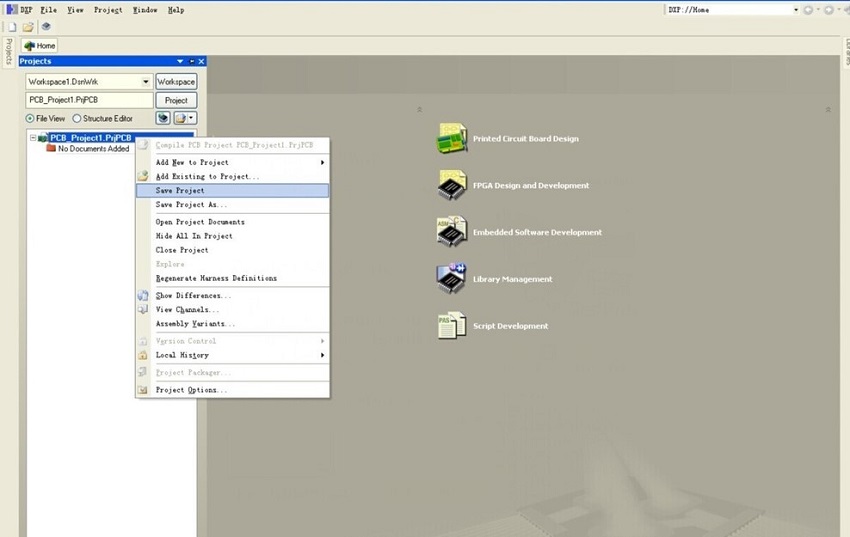Open the Home tab
850x537 pixels.
[40, 46]
